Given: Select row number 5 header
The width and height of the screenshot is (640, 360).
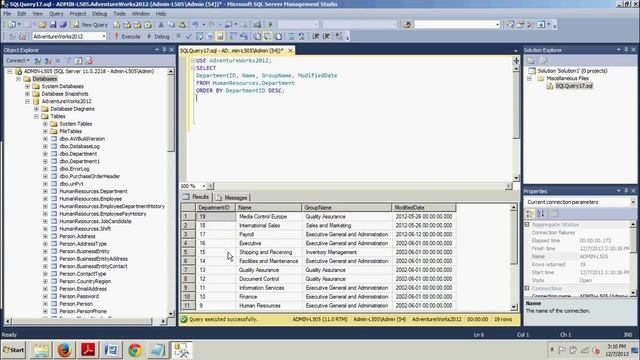Looking at the screenshot, I should tap(188, 252).
